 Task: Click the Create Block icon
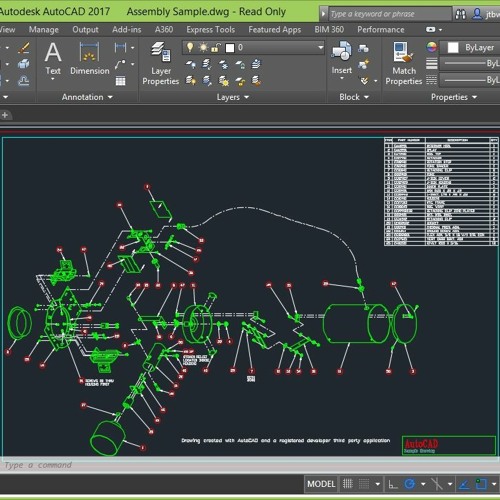[363, 48]
